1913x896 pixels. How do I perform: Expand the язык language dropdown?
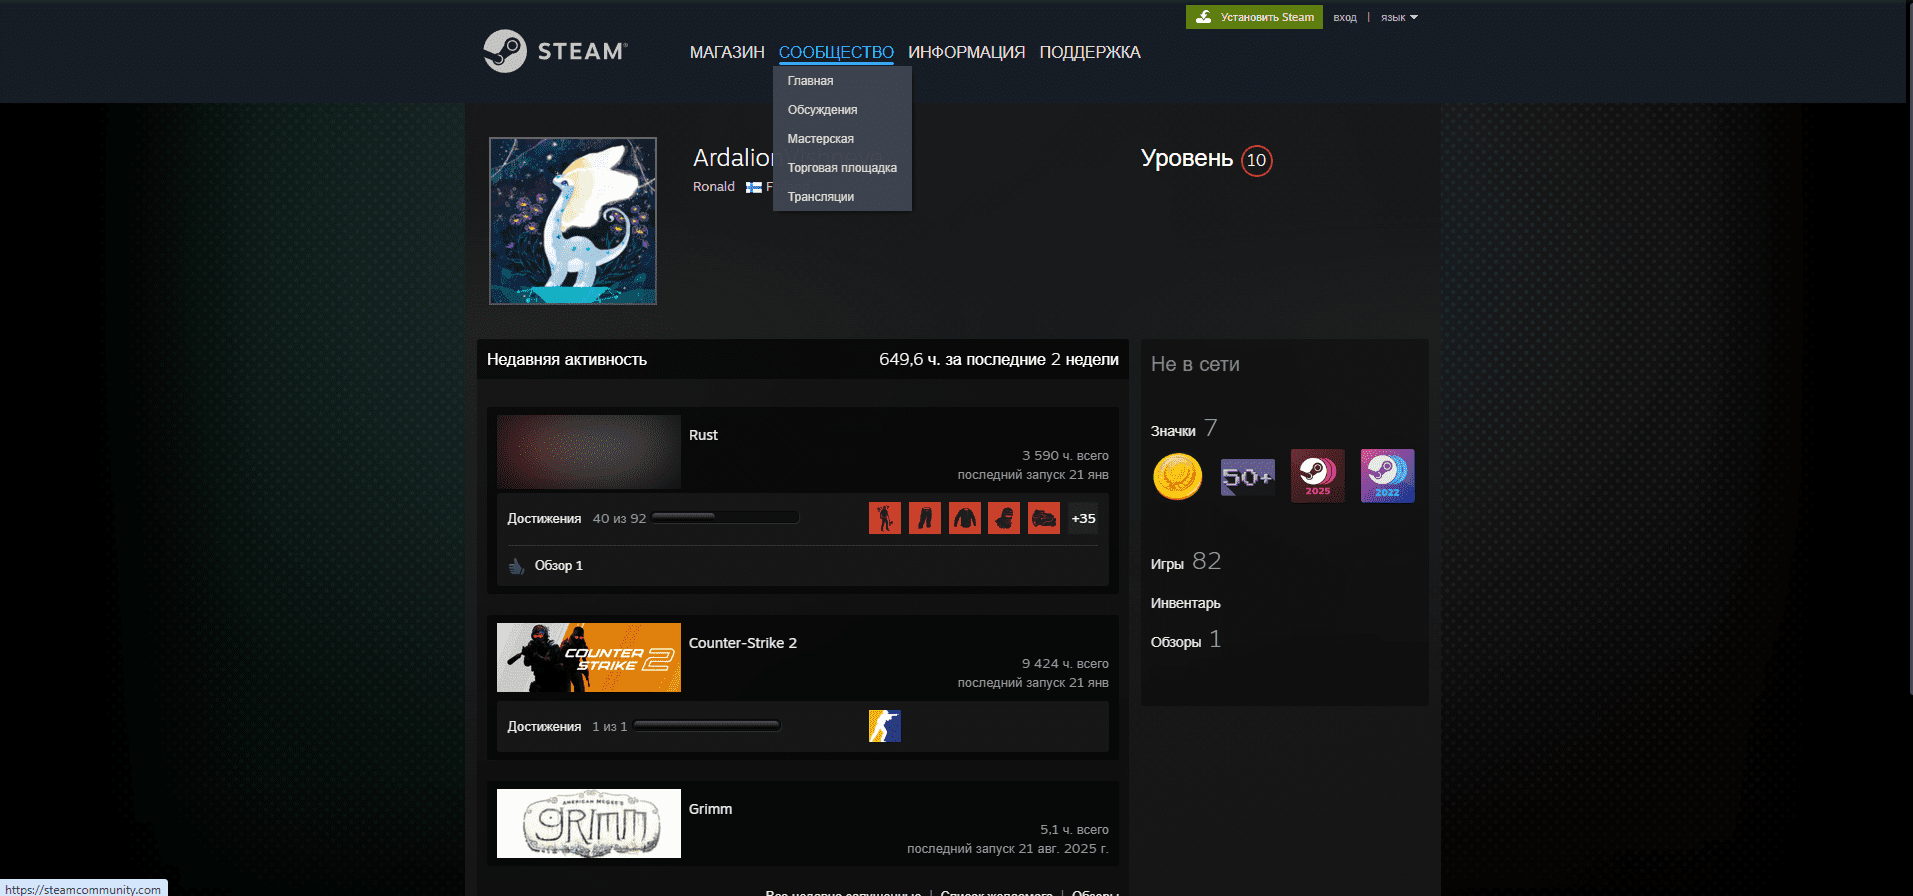coord(1399,17)
